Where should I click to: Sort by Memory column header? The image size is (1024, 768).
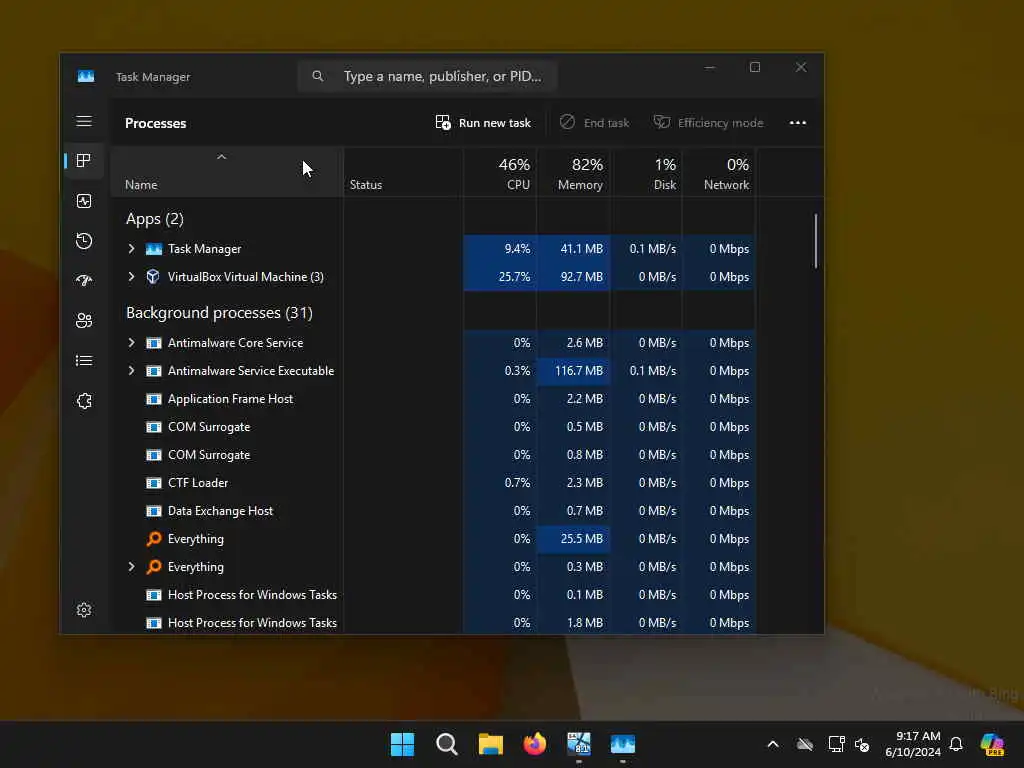pyautogui.click(x=573, y=172)
